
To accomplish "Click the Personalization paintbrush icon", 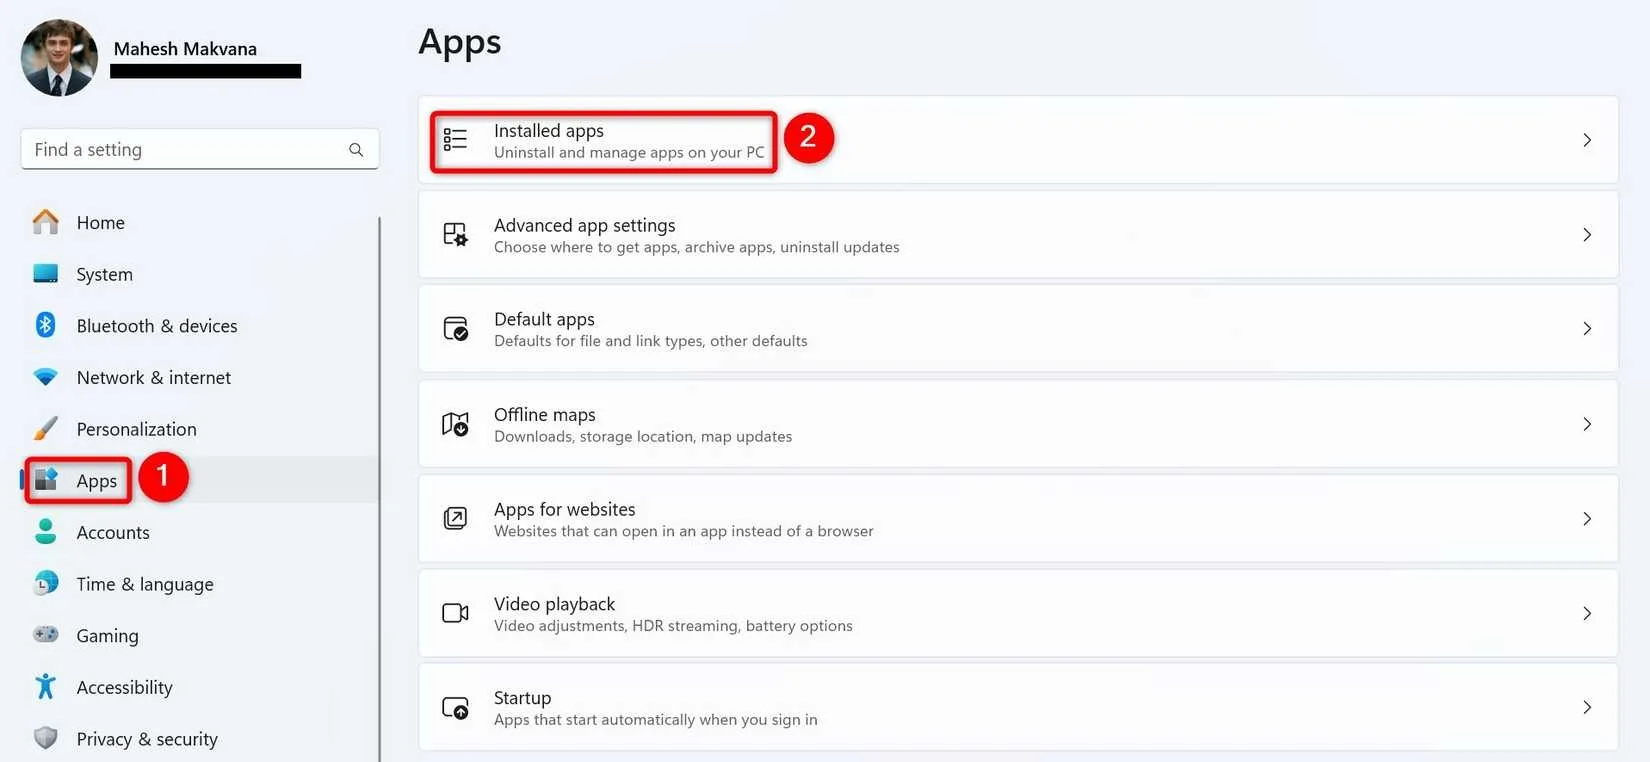I will click(46, 428).
